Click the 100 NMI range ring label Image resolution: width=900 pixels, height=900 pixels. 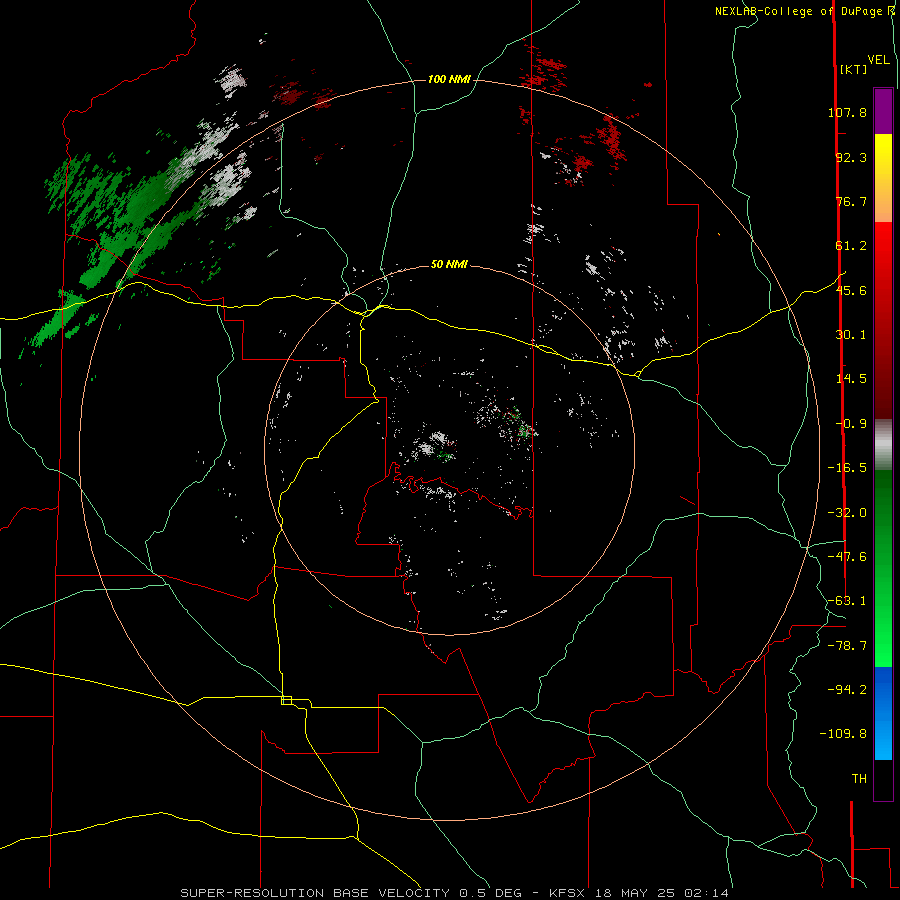click(x=449, y=79)
